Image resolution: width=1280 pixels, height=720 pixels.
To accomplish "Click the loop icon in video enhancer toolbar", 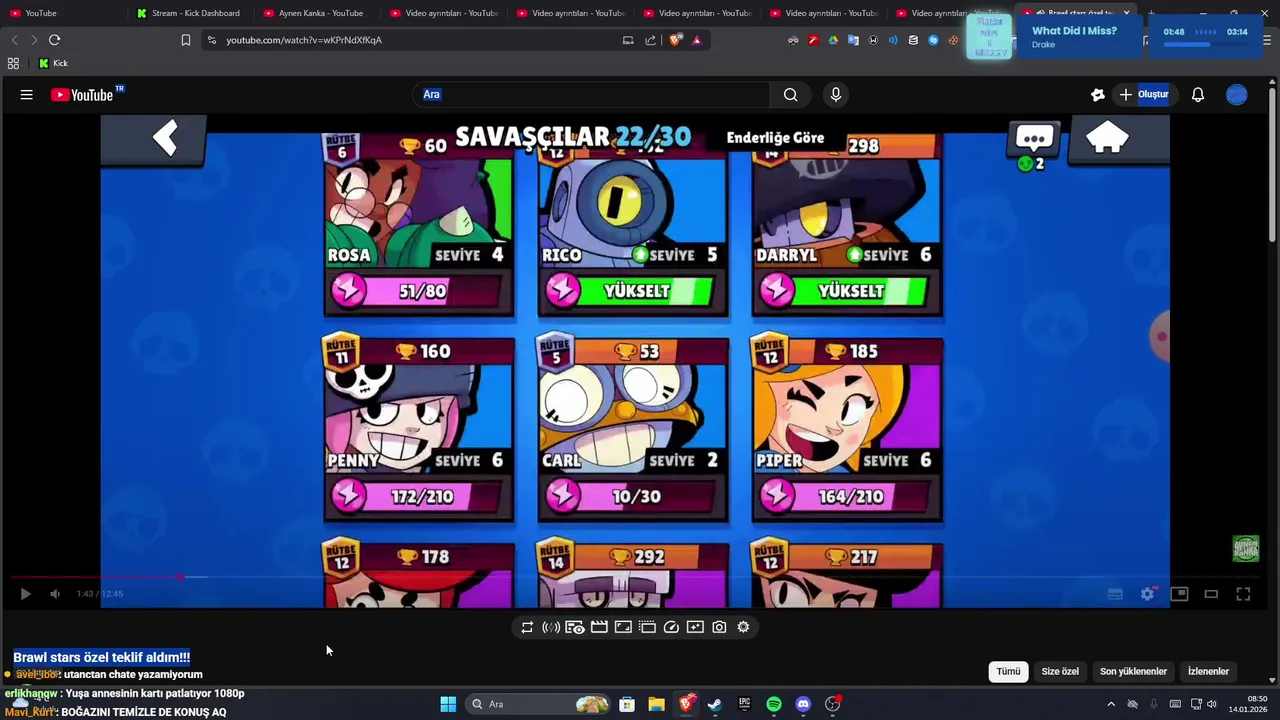I will pos(527,627).
